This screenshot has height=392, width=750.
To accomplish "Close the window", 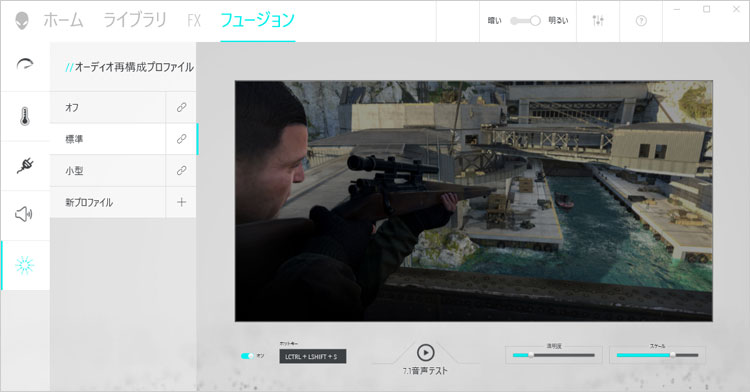I will (737, 10).
